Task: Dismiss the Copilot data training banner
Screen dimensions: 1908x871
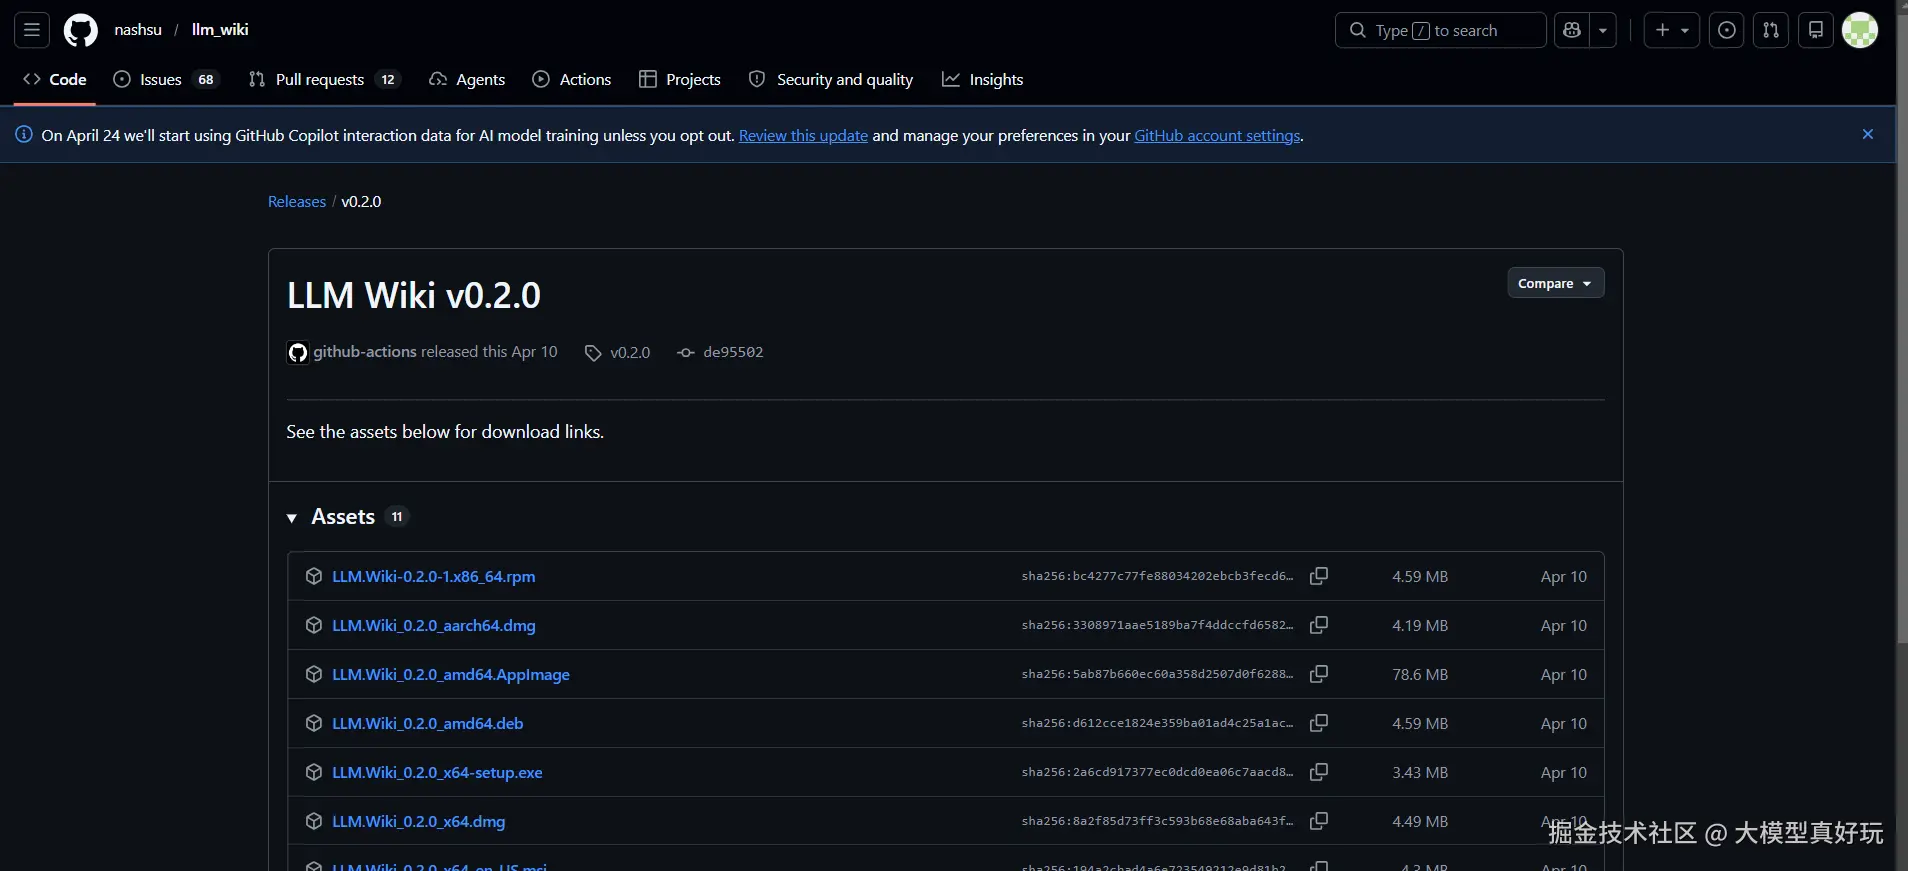Action: click(x=1868, y=134)
